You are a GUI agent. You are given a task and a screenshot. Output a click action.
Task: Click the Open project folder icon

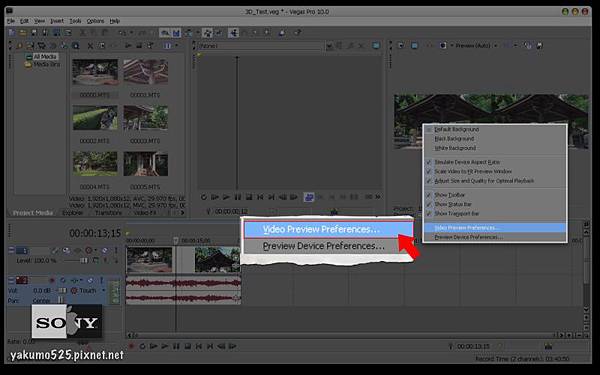pos(23,33)
